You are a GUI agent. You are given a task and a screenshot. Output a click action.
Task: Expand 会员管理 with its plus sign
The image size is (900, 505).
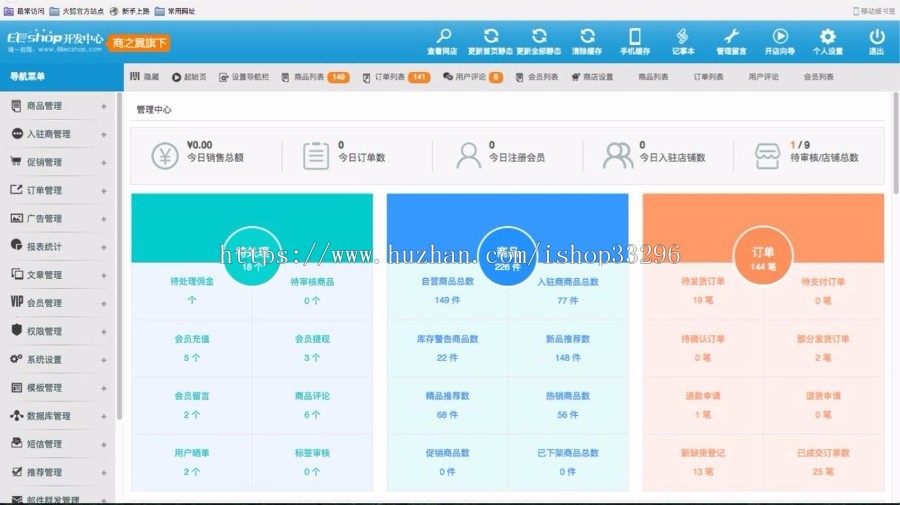(104, 303)
